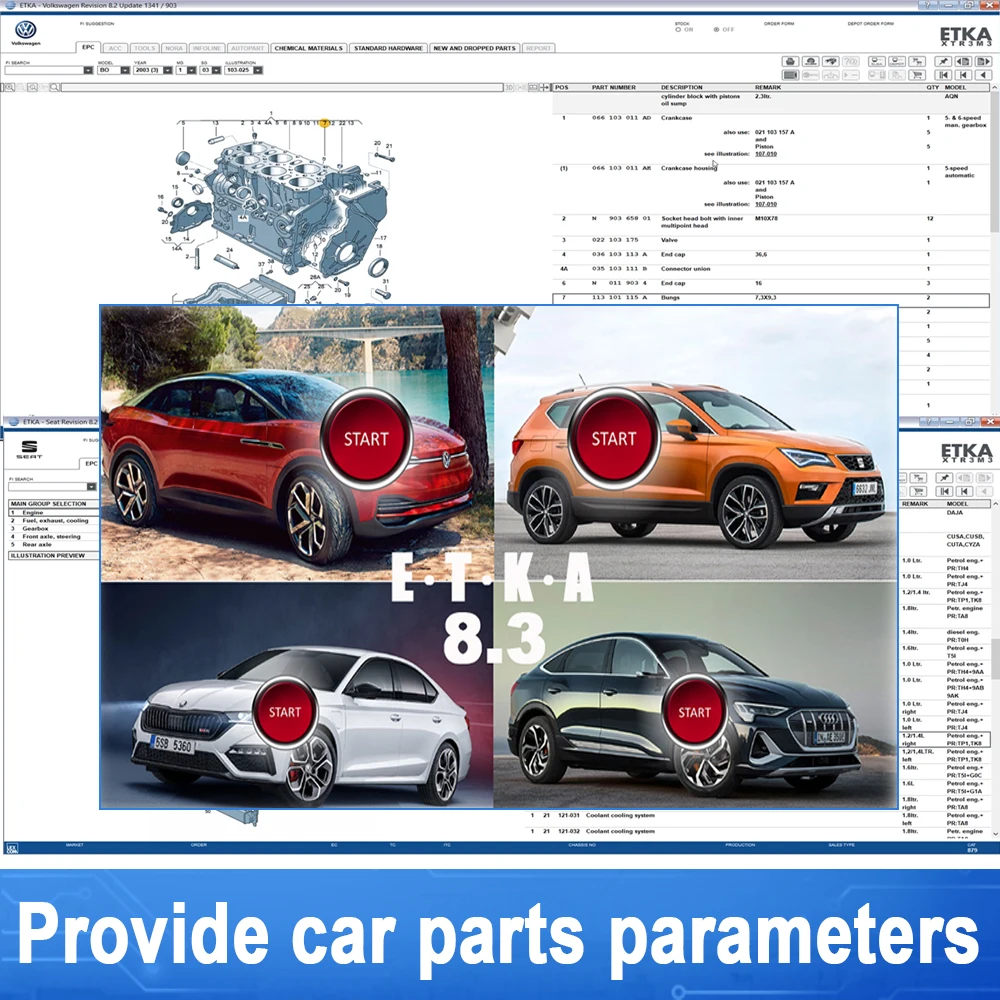Click the stamp icon next to print
This screenshot has height=1000, width=1000.
[811, 61]
